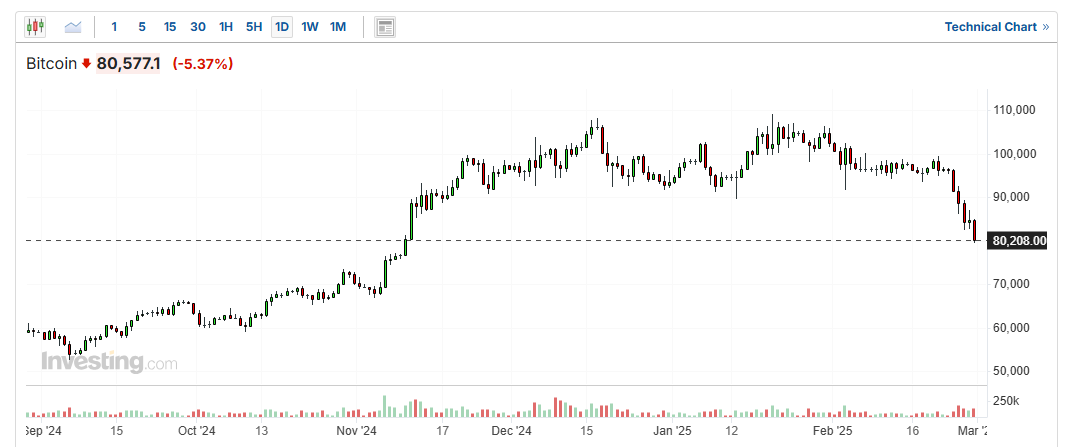Select the 5 minute interval

pos(142,27)
